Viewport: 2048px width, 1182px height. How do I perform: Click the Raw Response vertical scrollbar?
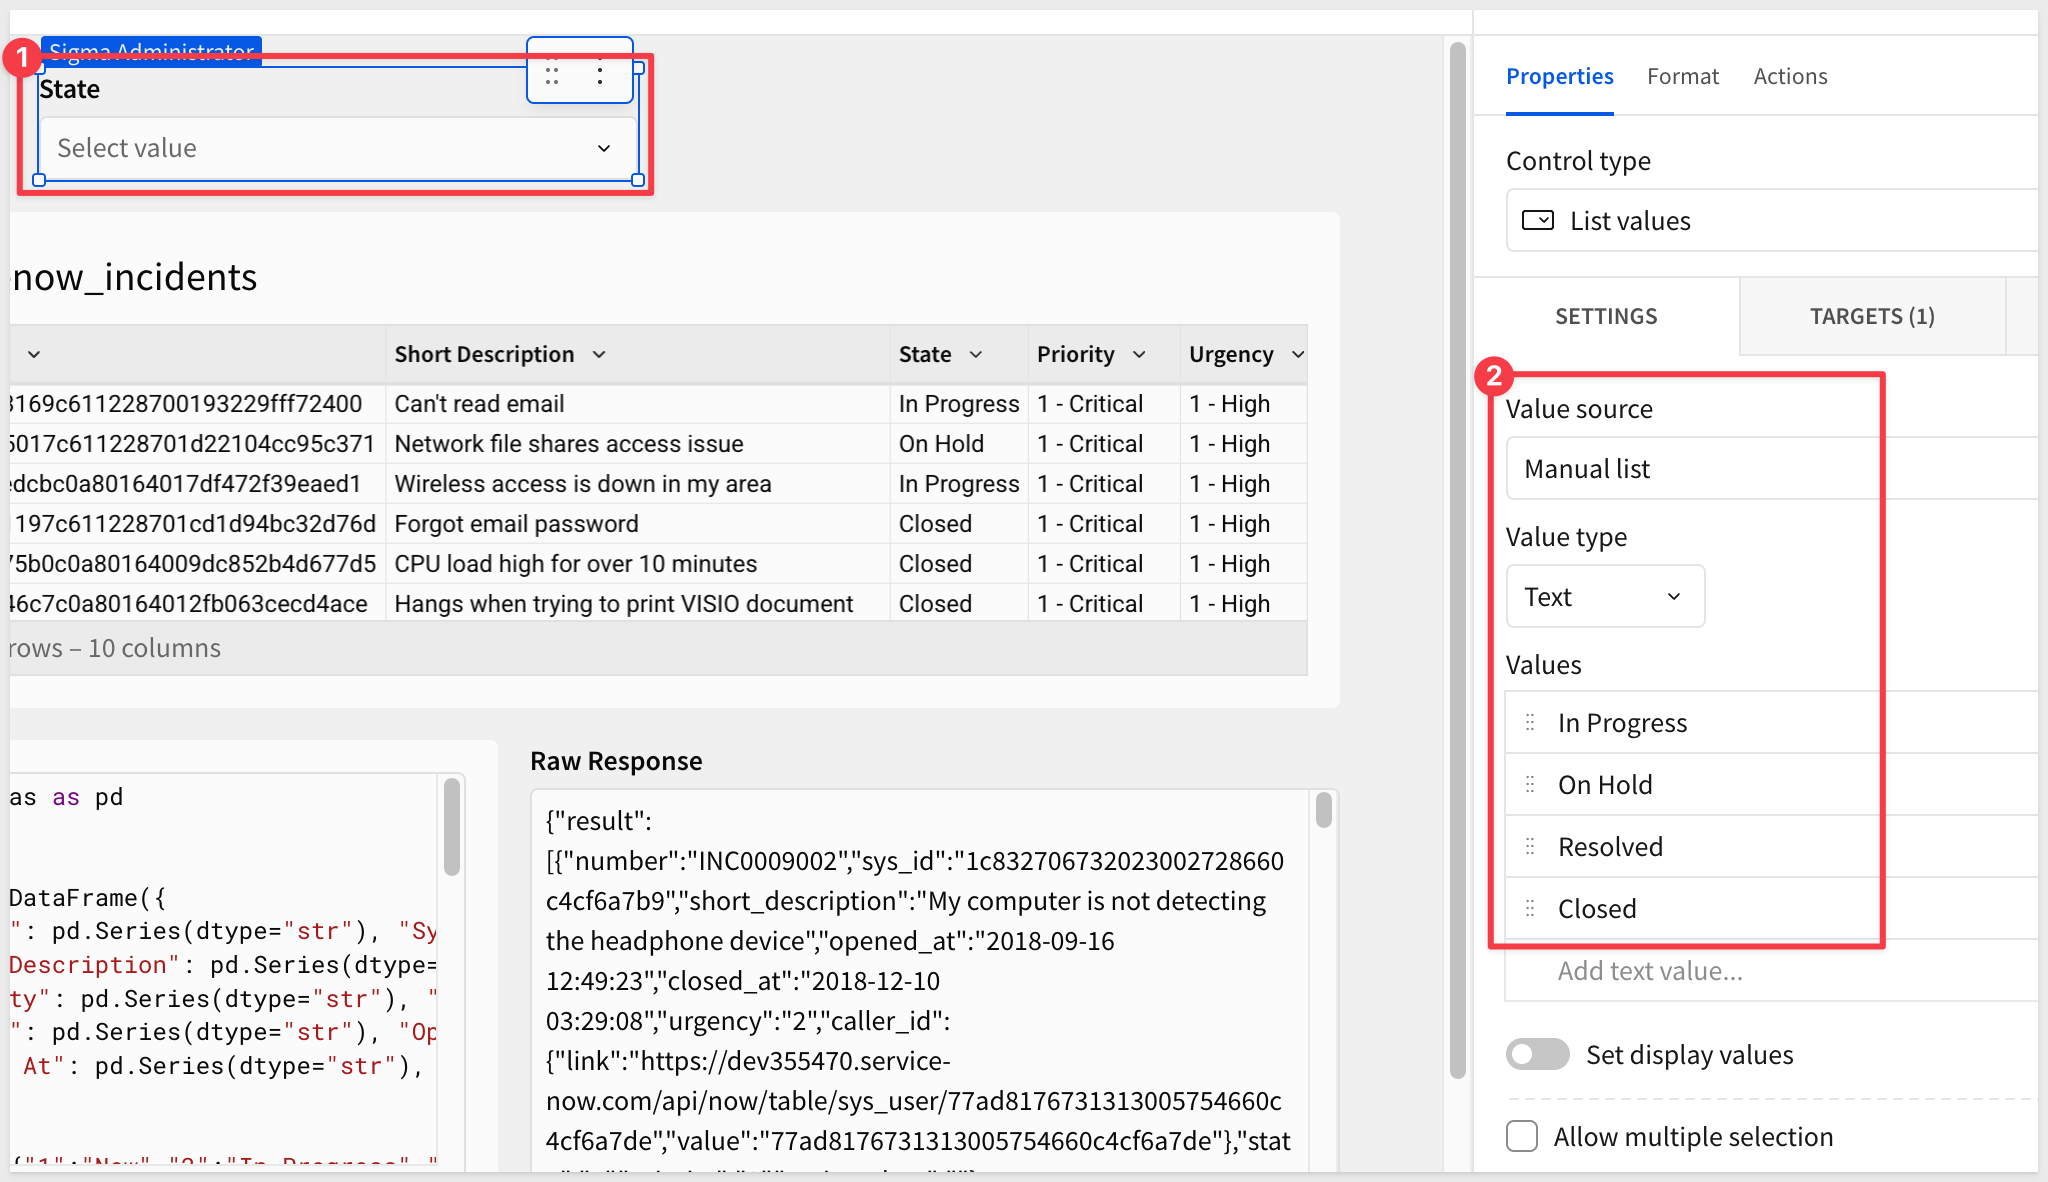pyautogui.click(x=1324, y=810)
